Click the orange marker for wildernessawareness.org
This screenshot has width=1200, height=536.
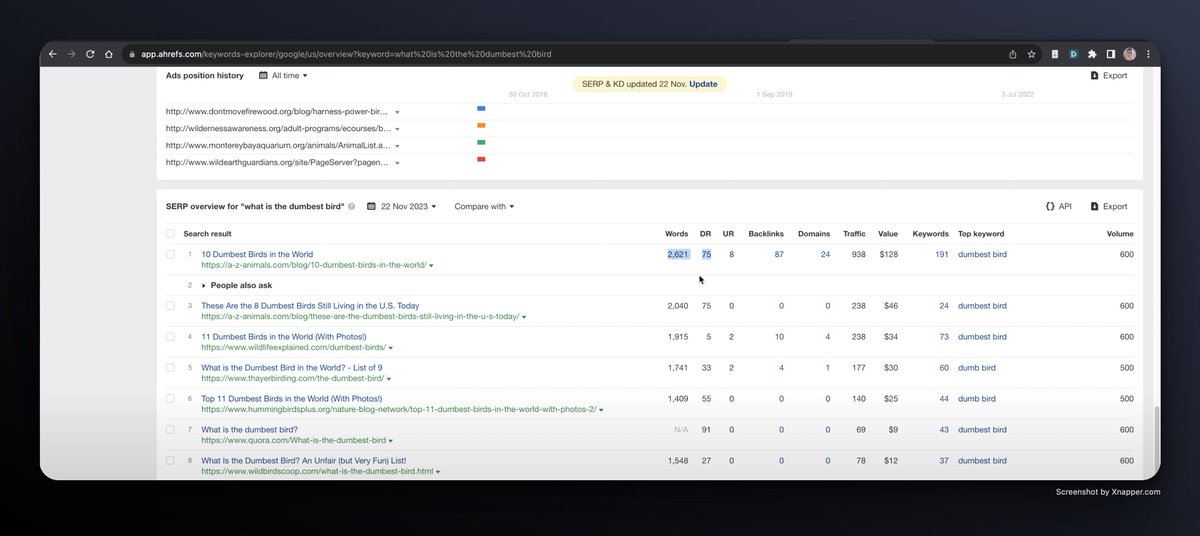(x=481, y=125)
